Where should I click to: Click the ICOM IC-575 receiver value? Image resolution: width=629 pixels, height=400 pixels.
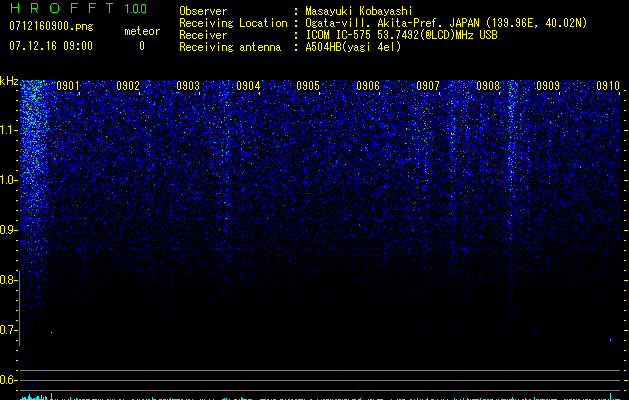[x=402, y=35]
